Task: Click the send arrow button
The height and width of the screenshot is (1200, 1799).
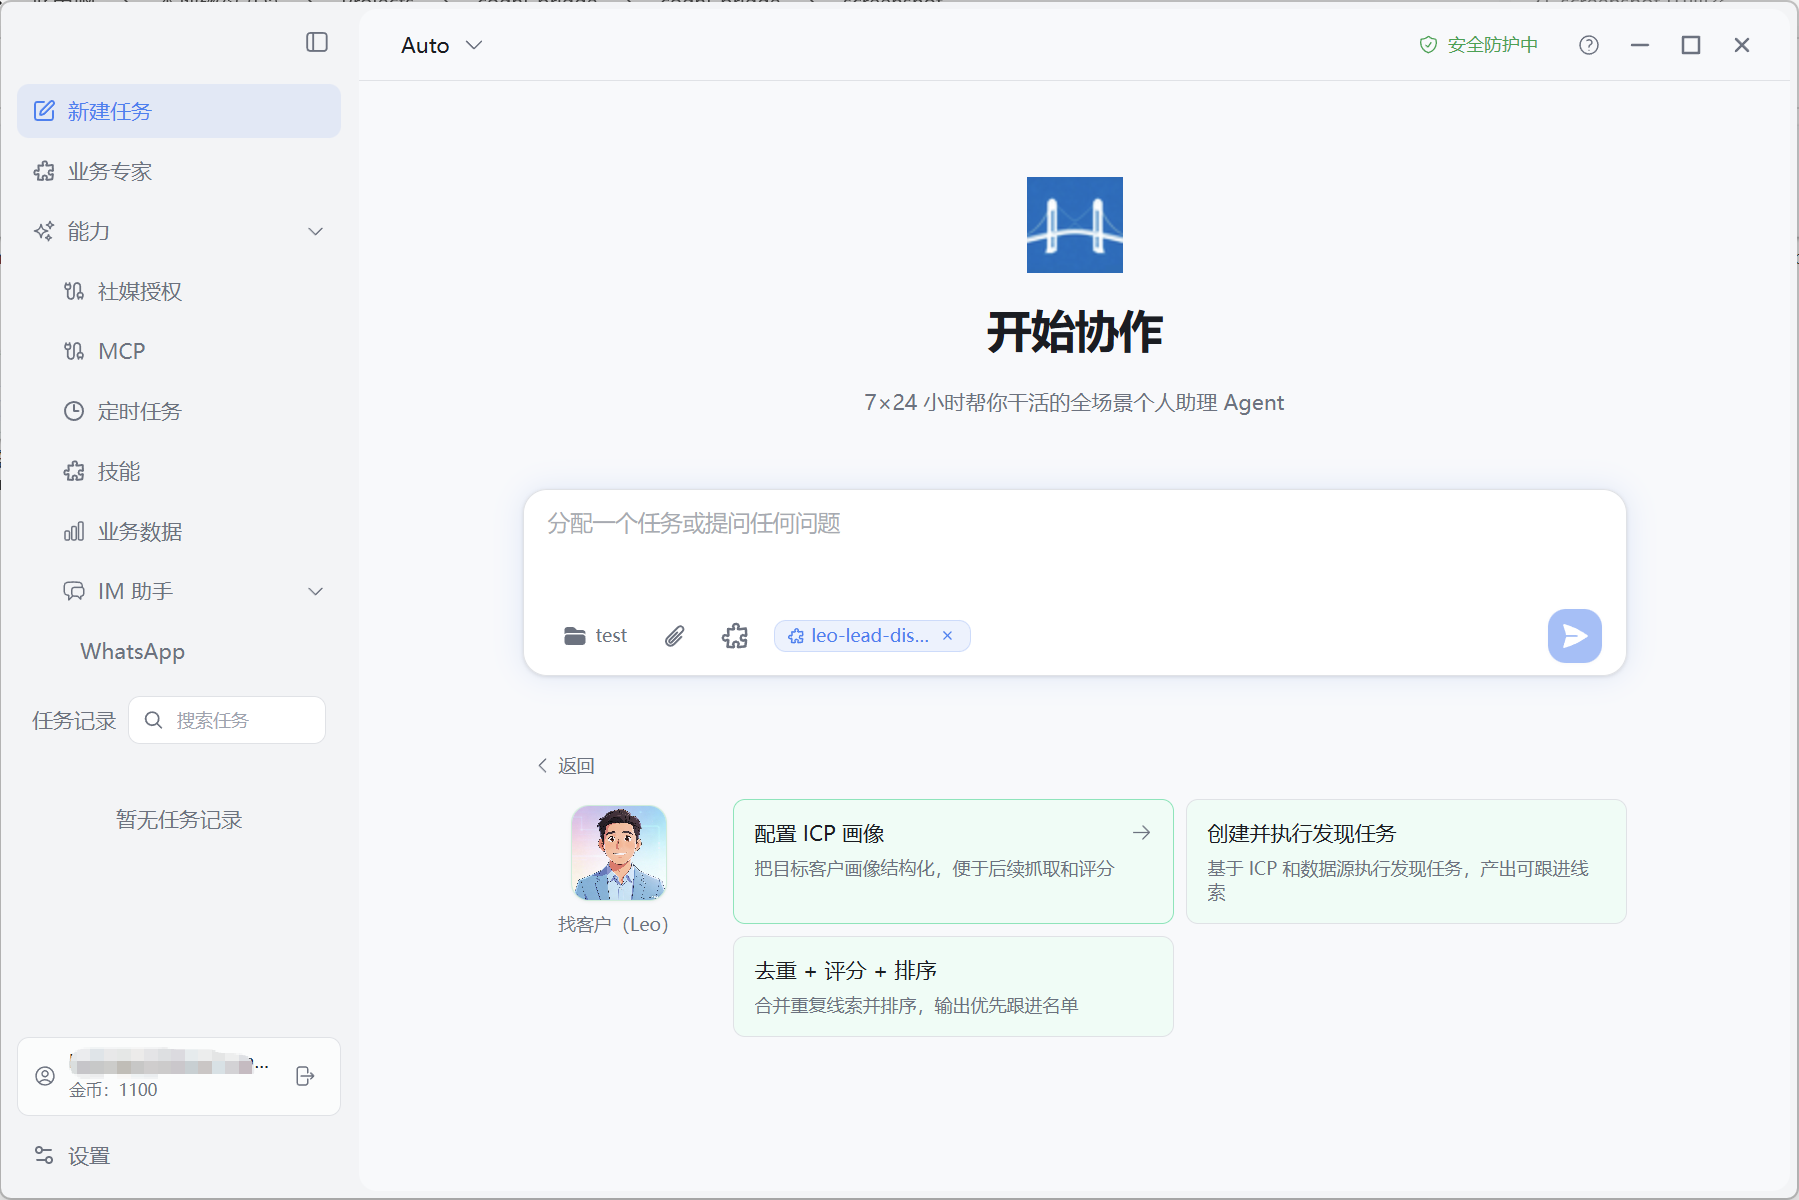Action: pyautogui.click(x=1575, y=636)
